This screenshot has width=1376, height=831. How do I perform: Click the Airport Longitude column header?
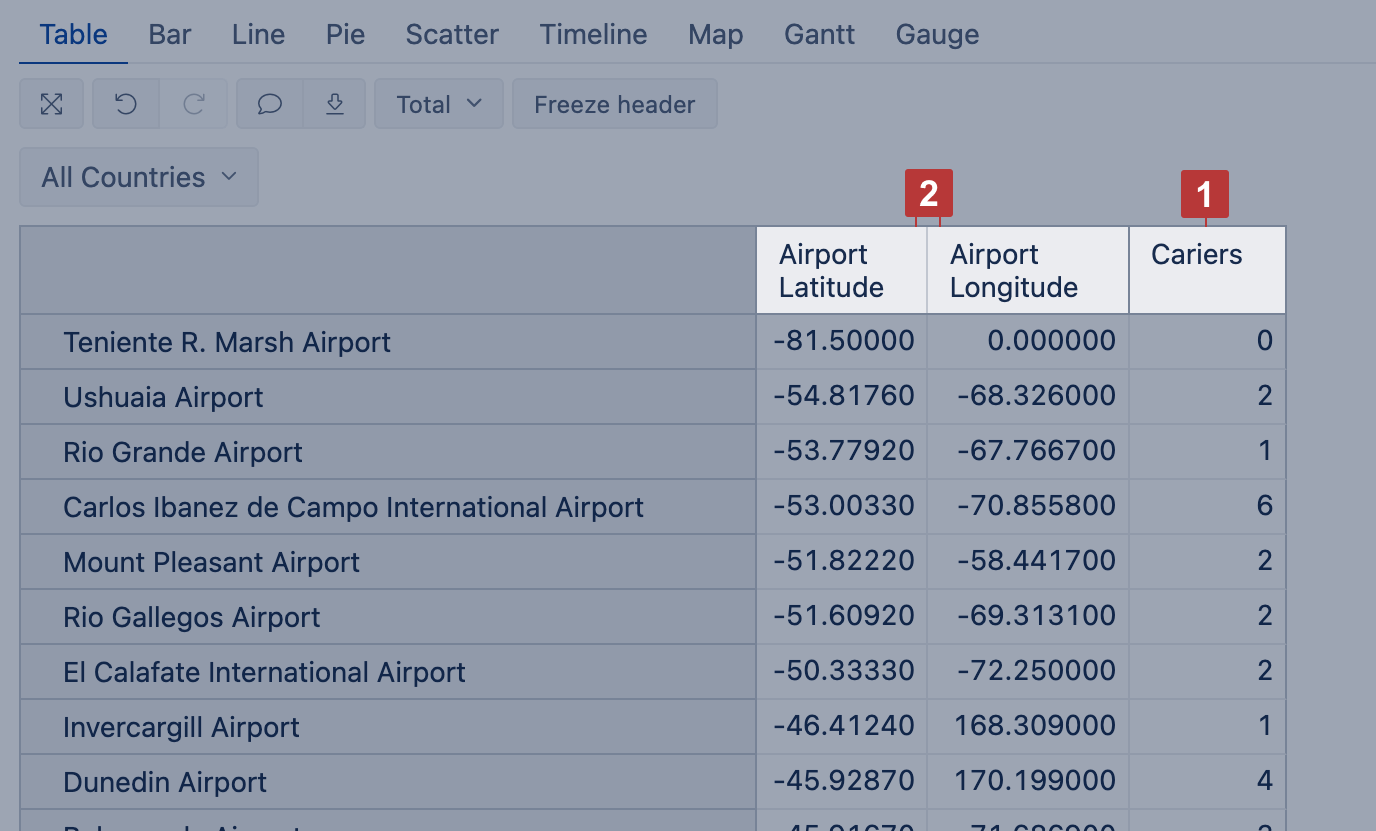click(x=1014, y=271)
